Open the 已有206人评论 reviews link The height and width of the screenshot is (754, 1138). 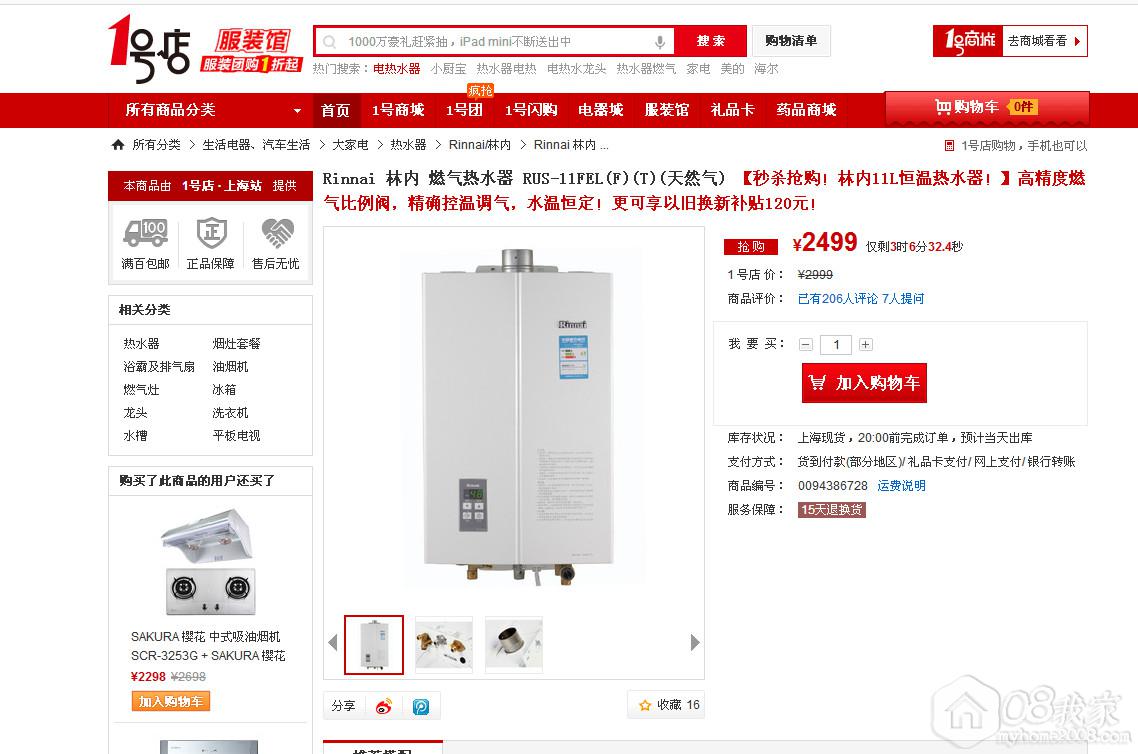click(838, 298)
